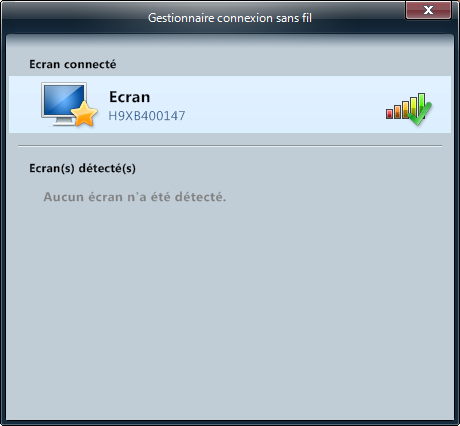Click the Ecran(s) détecté(s) section heading
460x426 pixels.
coord(82,168)
